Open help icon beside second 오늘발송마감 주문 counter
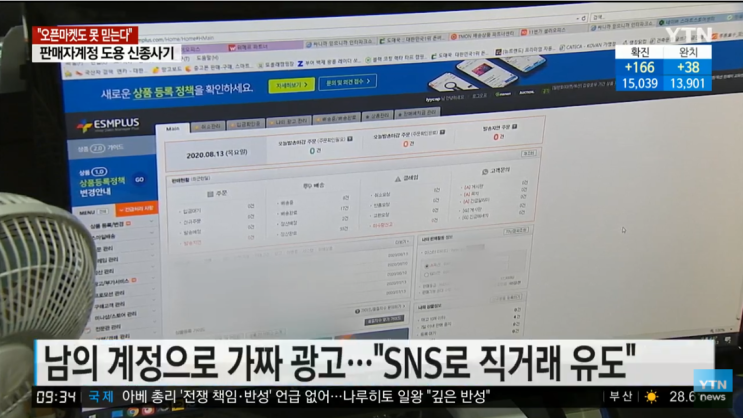This screenshot has width=743, height=418. [x=442, y=132]
